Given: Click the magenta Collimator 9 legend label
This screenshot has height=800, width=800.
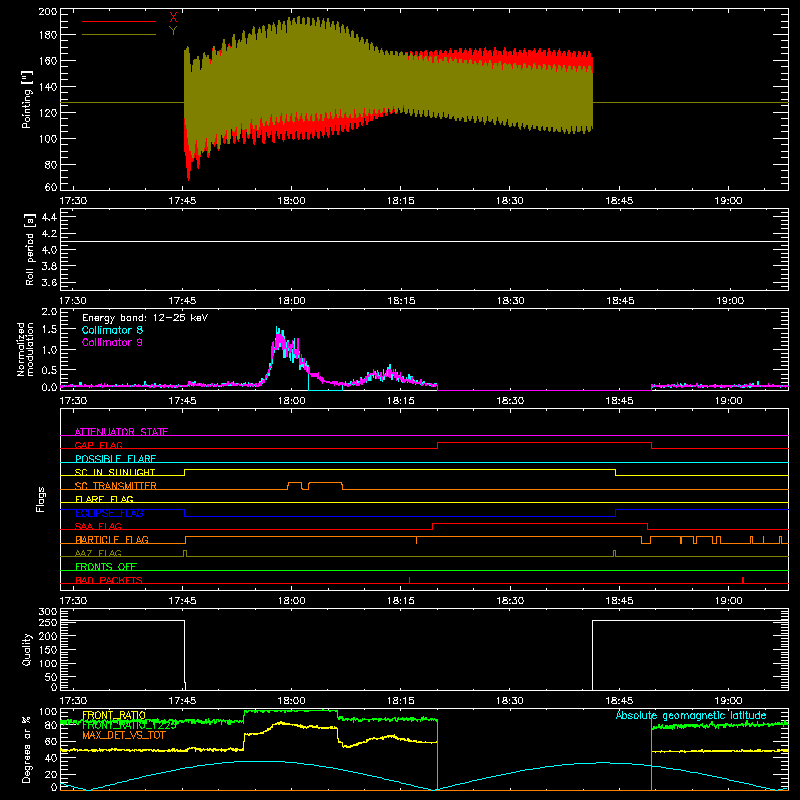Looking at the screenshot, I should coord(112,342).
